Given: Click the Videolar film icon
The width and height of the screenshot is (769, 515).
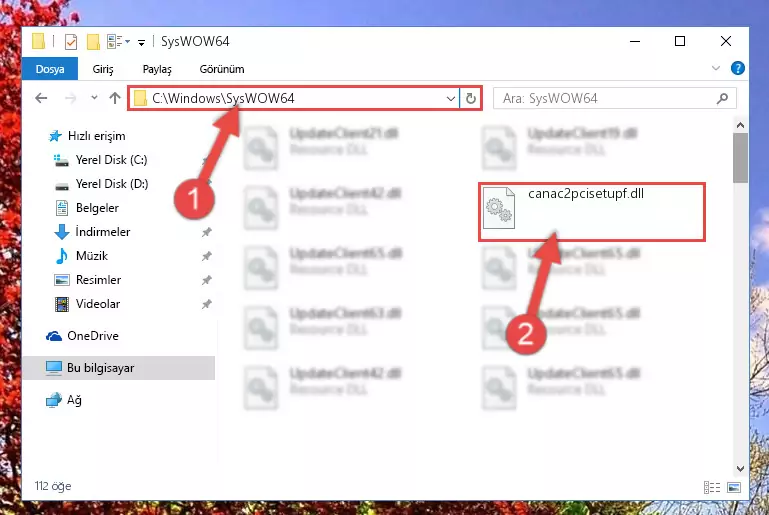Looking at the screenshot, I should (62, 304).
